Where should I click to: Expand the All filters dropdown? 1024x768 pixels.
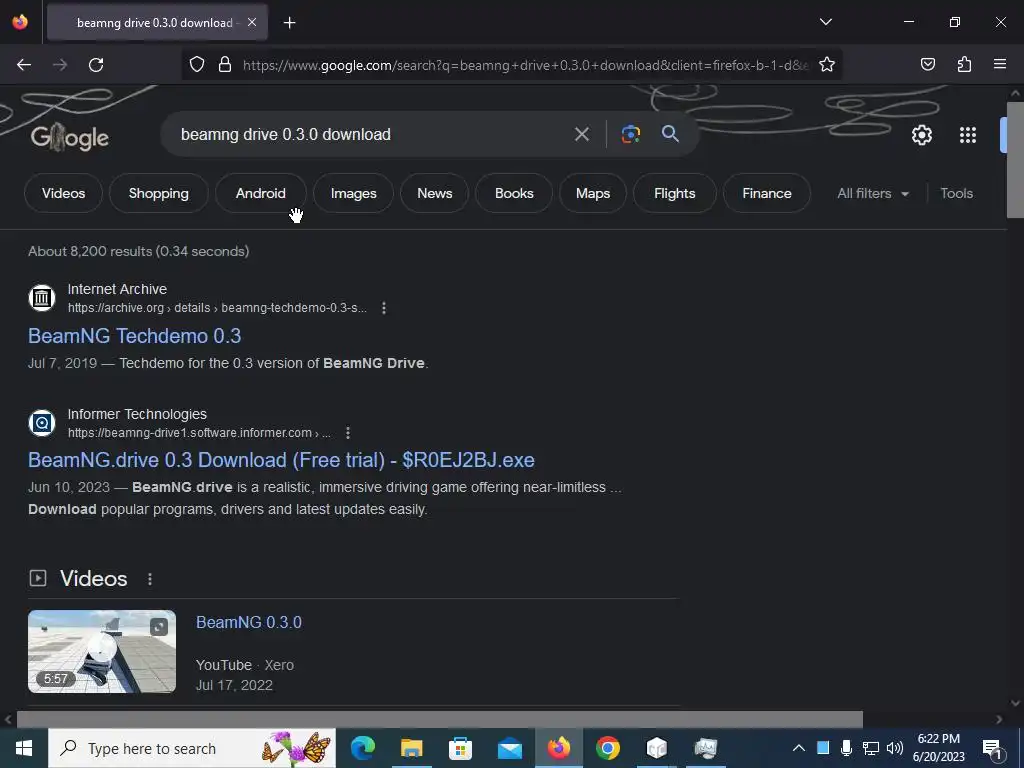pyautogui.click(x=872, y=193)
